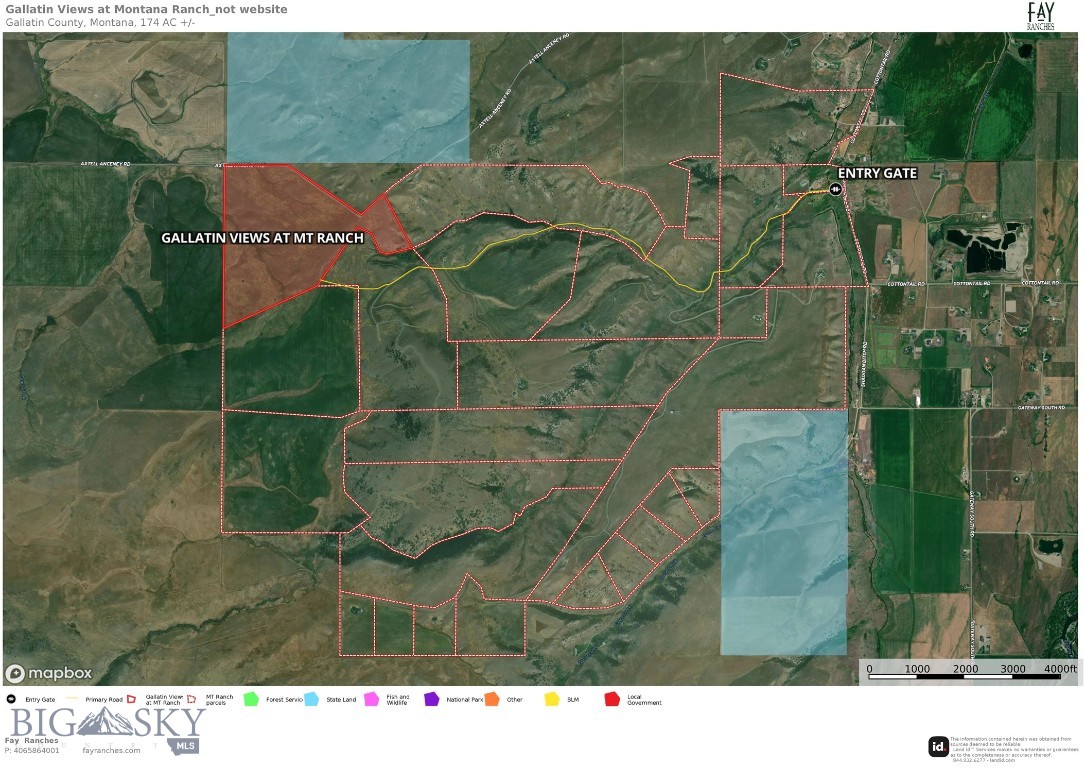Click the Fay Ranches phone number
The image size is (1085, 768).
32,750
